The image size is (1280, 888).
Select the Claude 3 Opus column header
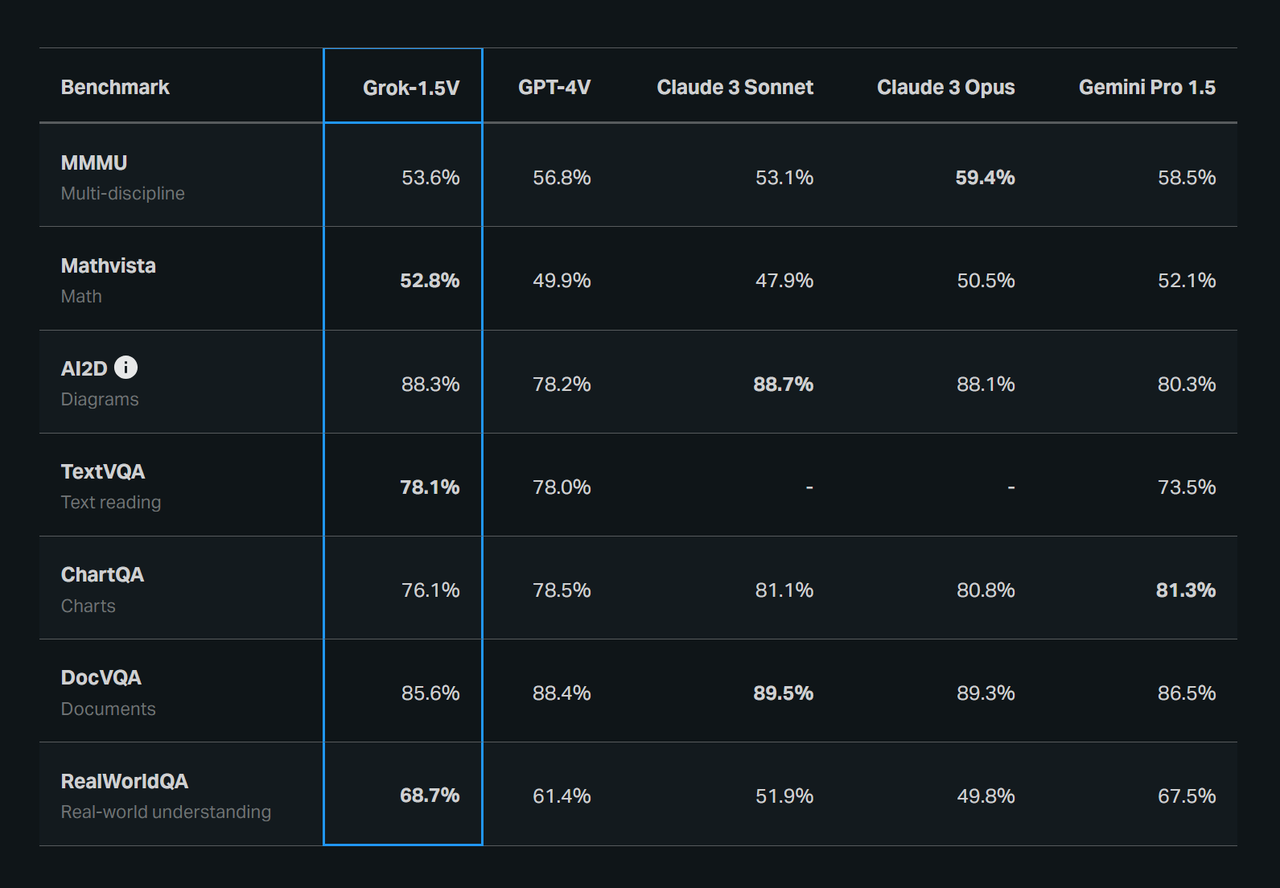coord(946,87)
